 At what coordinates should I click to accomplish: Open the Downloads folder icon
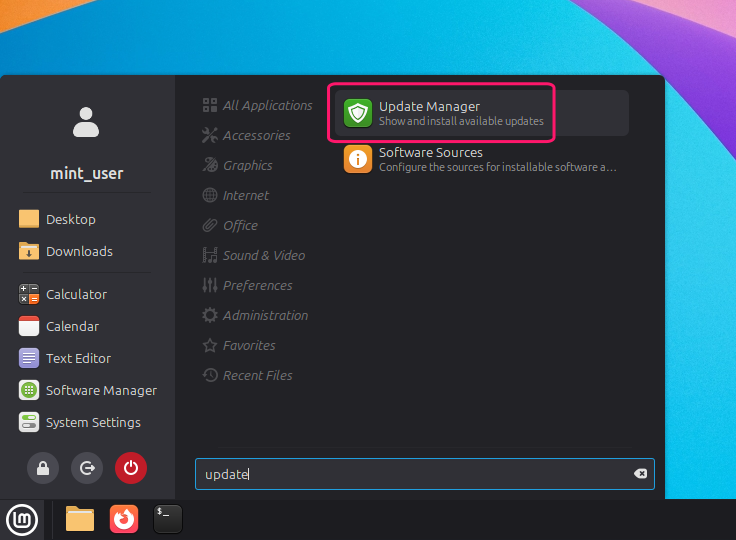[x=29, y=251]
